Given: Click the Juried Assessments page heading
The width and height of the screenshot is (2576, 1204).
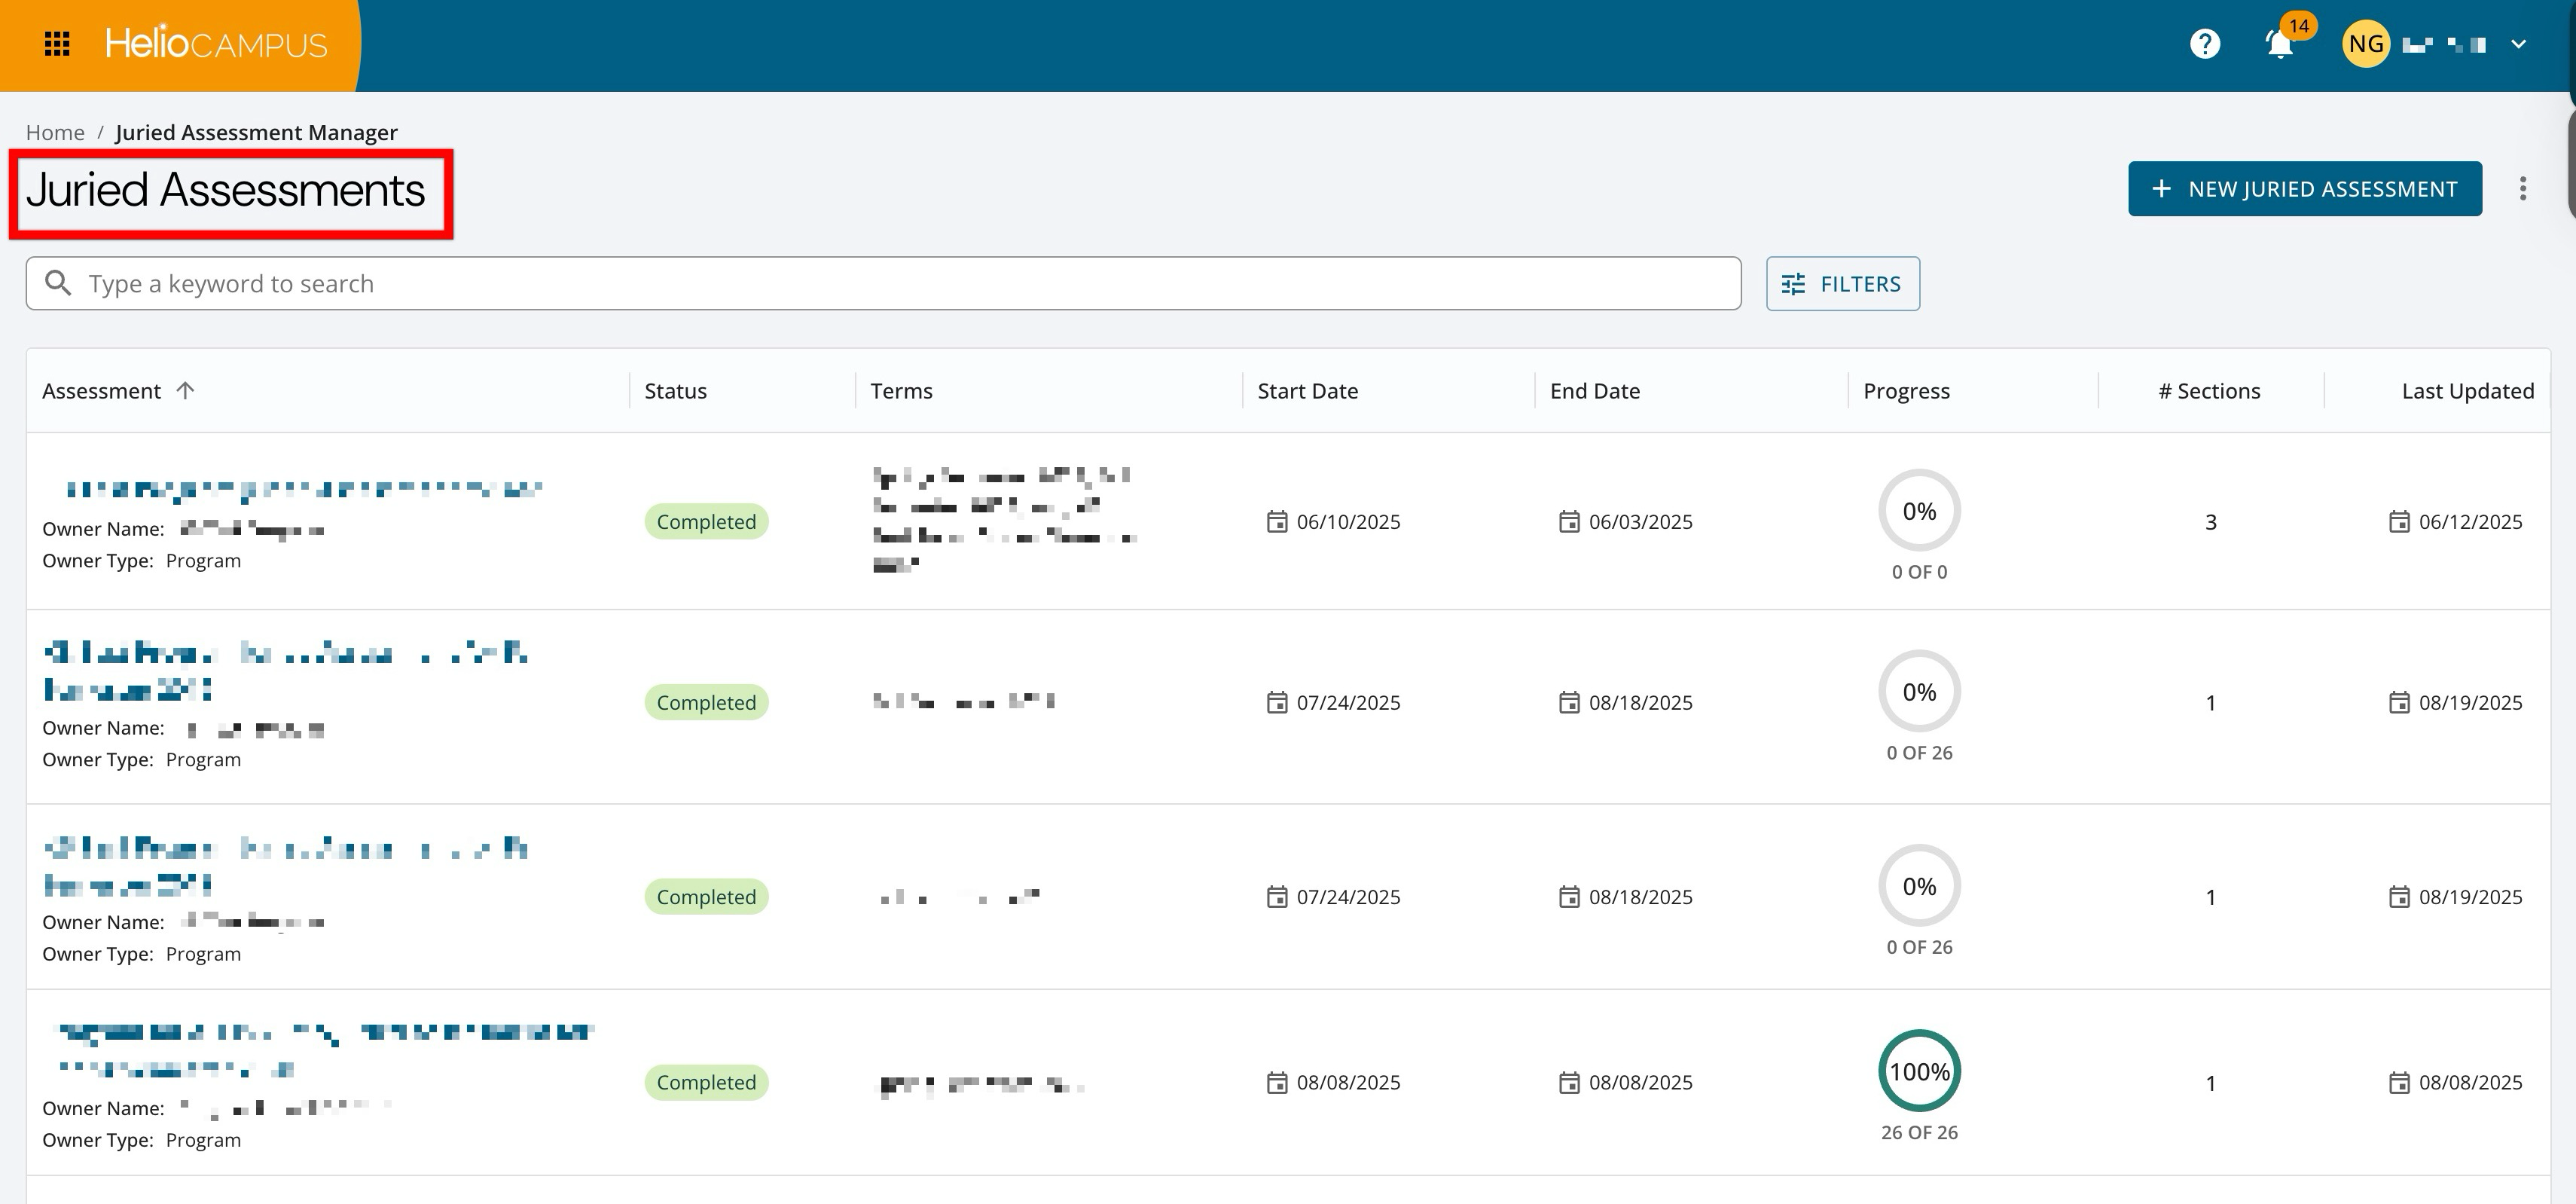Looking at the screenshot, I should (x=225, y=190).
